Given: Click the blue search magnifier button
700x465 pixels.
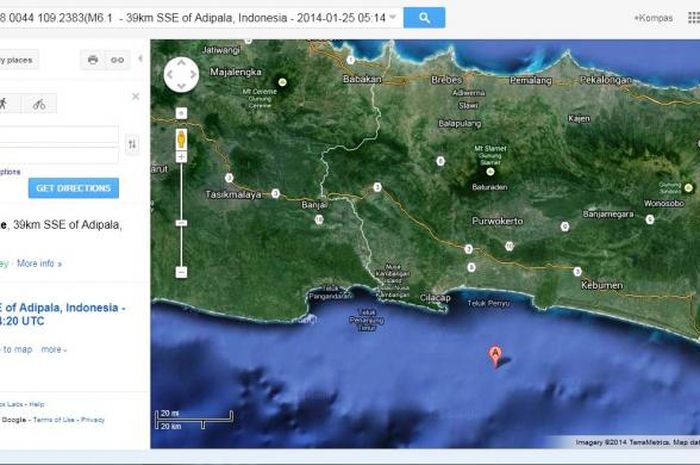Looking at the screenshot, I should click(424, 18).
